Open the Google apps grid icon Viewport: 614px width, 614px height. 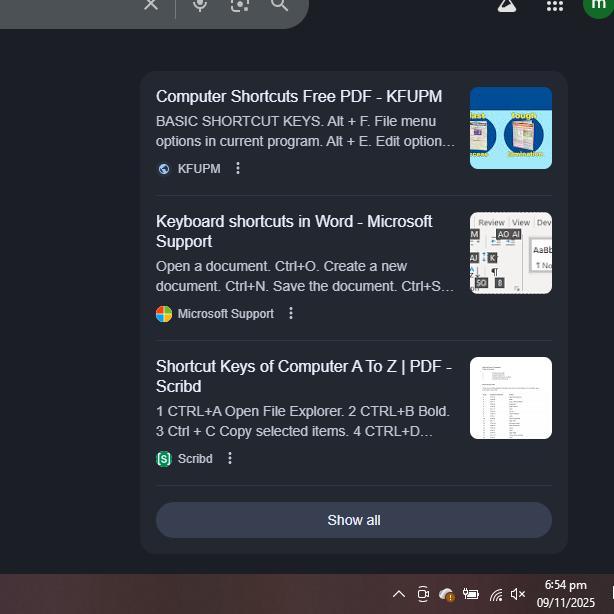click(555, 5)
